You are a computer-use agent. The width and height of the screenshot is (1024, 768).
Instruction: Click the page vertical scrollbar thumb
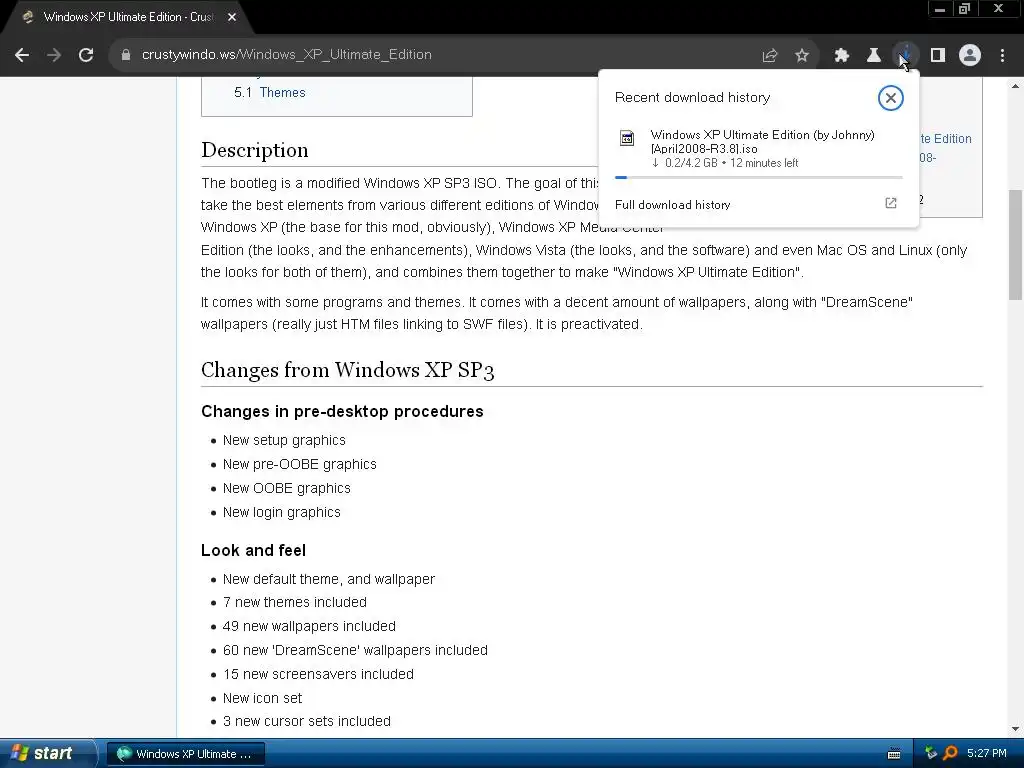(x=1016, y=245)
